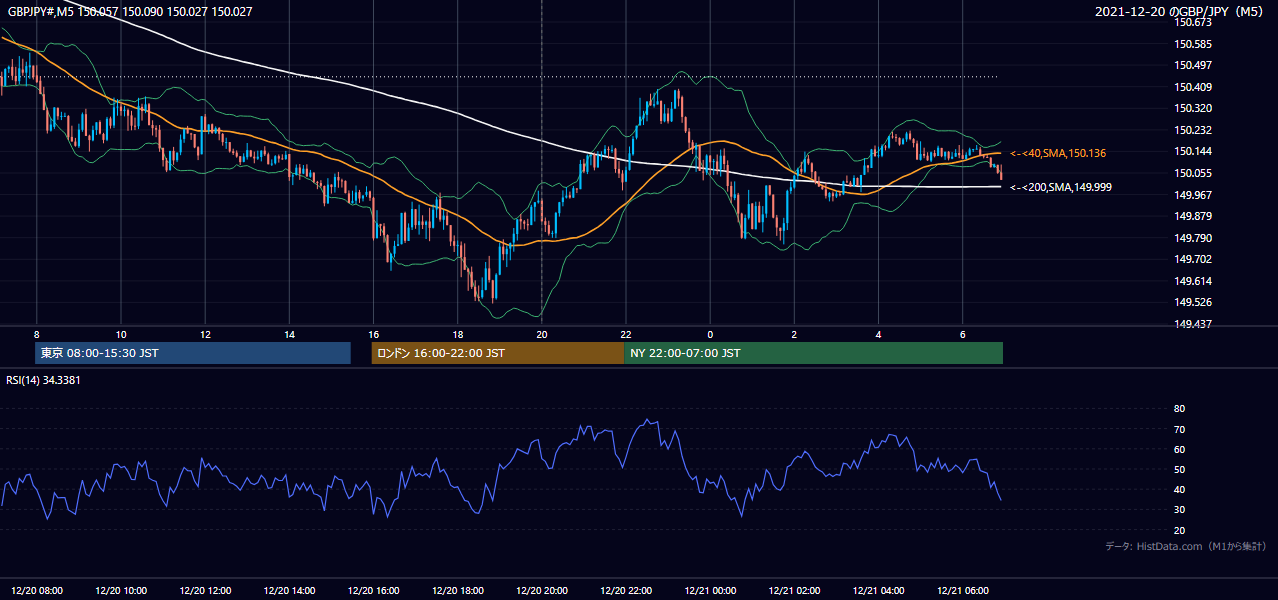Click the Tokyo session bar 東京 08:00-15:30 JST
Image resolution: width=1278 pixels, height=600 pixels.
(x=193, y=353)
